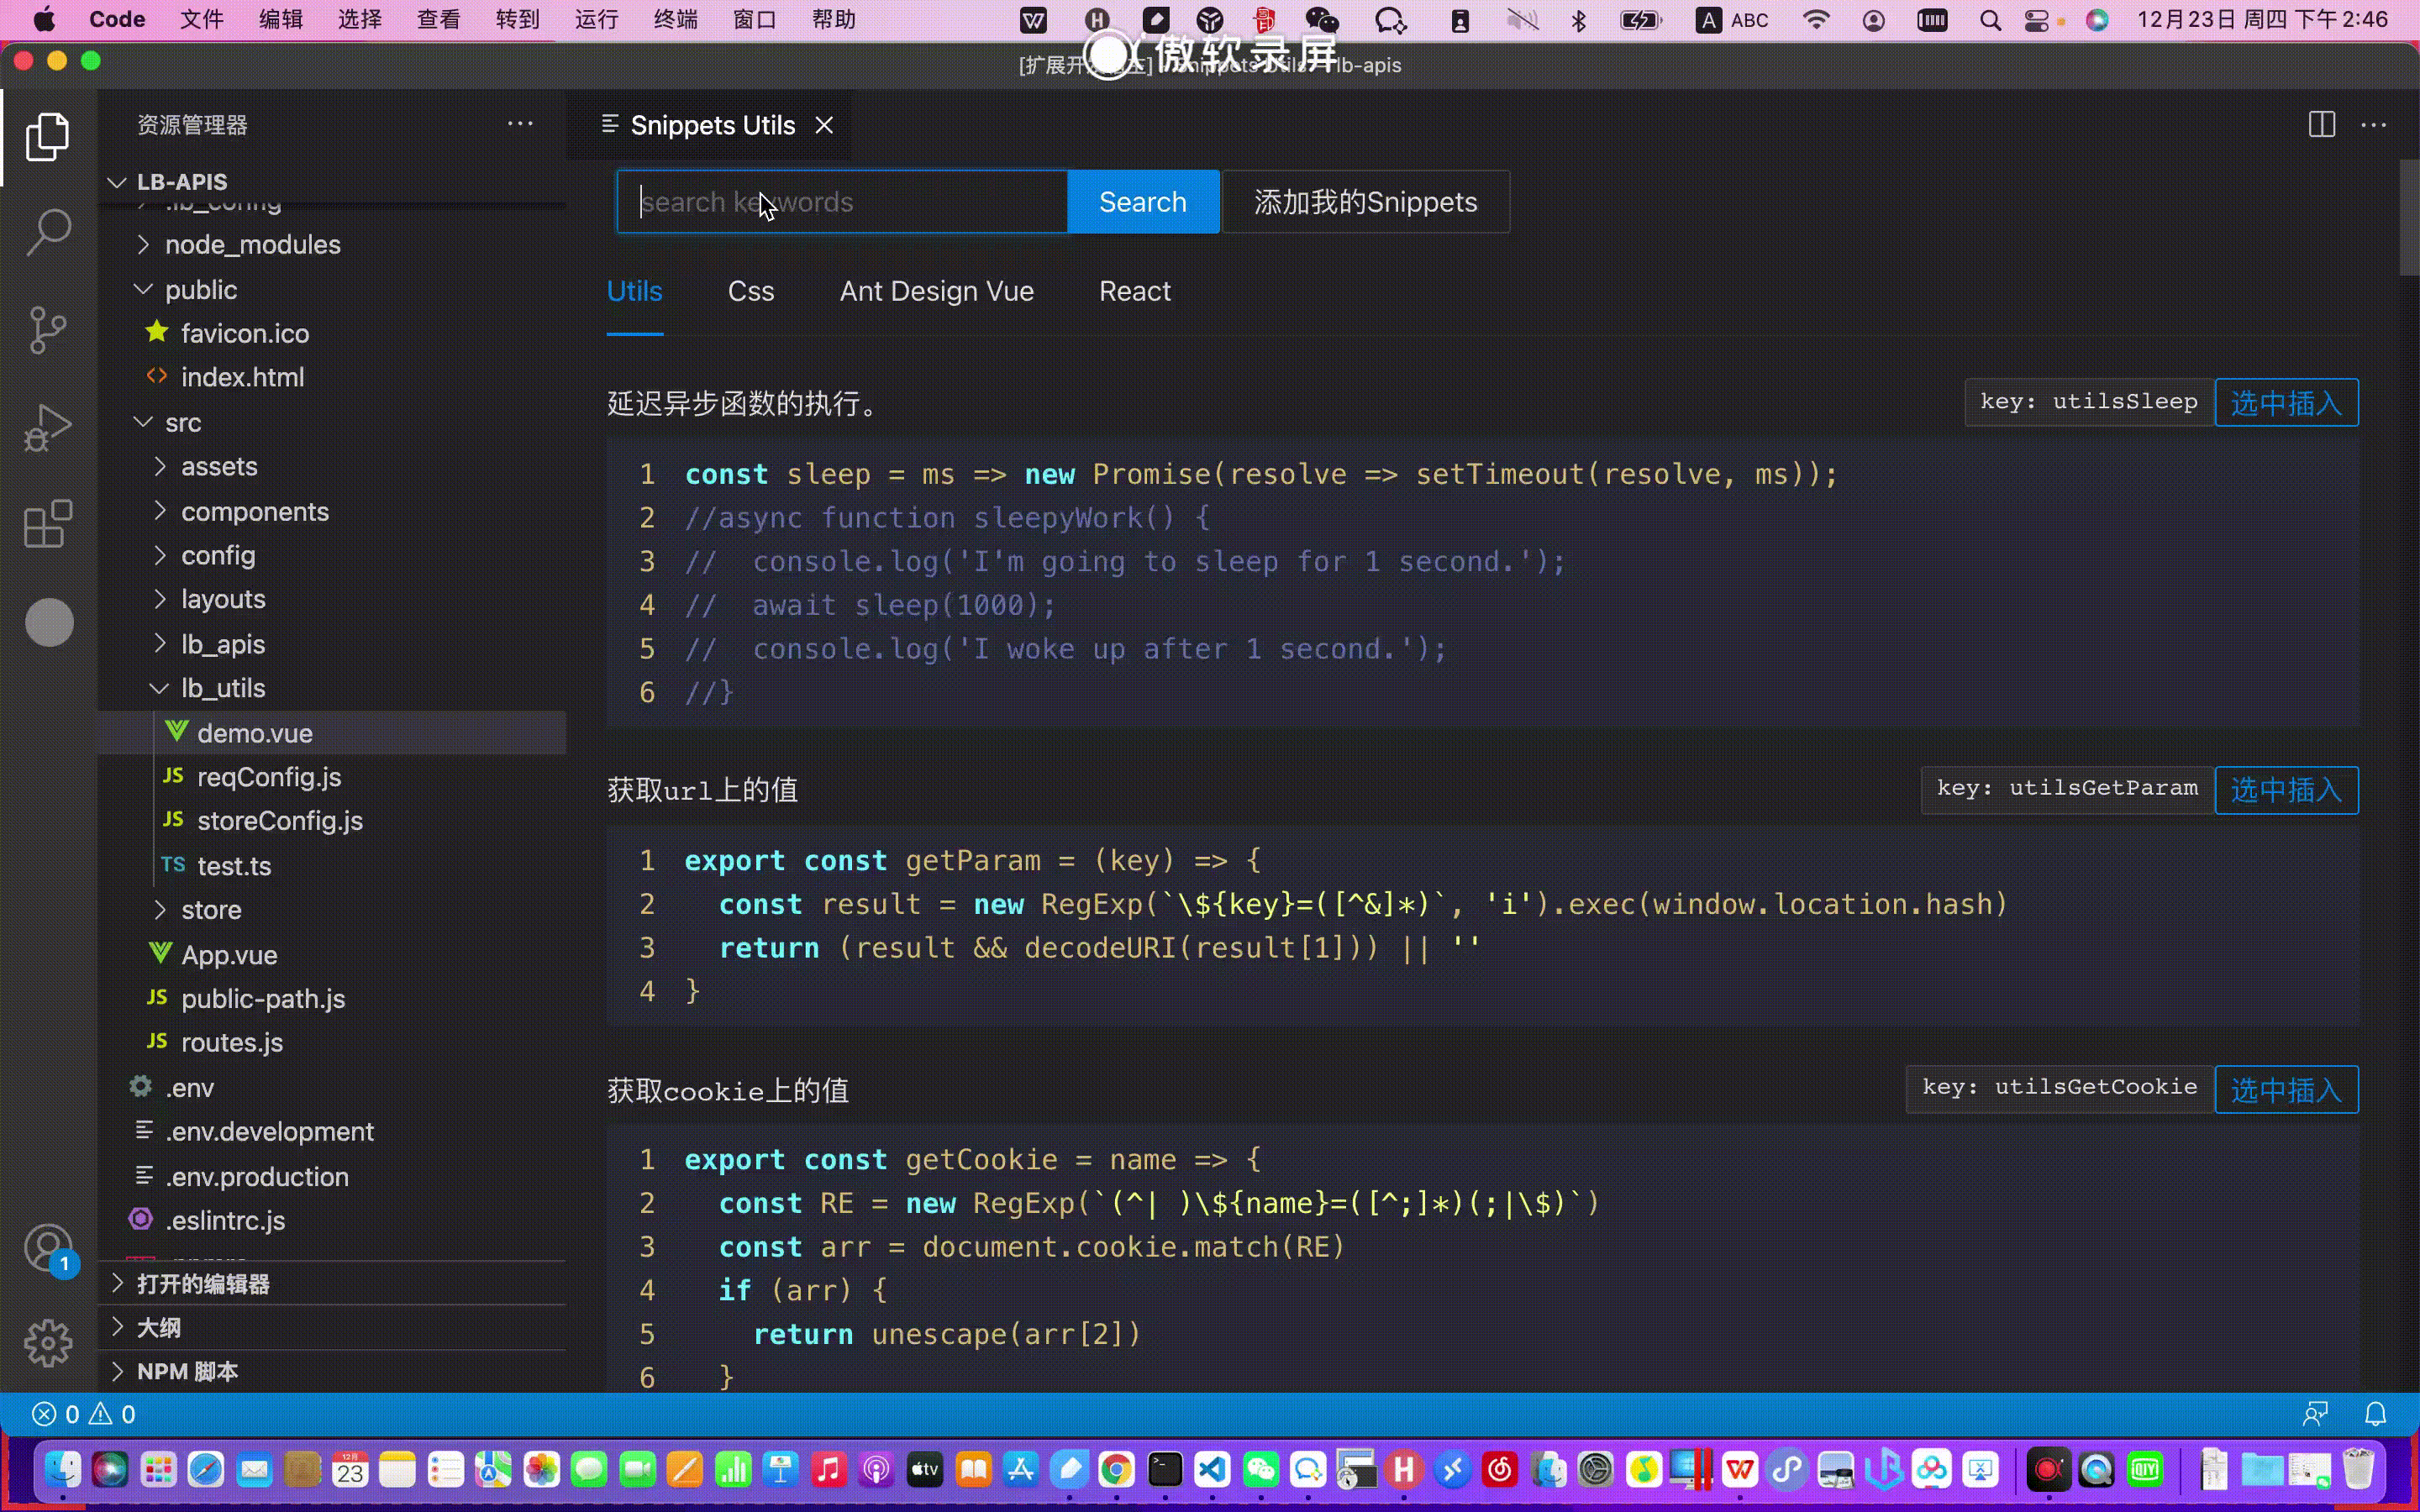Screen dimensions: 2420x1512
Task: Open Terminal from the dock
Action: click(1164, 1469)
